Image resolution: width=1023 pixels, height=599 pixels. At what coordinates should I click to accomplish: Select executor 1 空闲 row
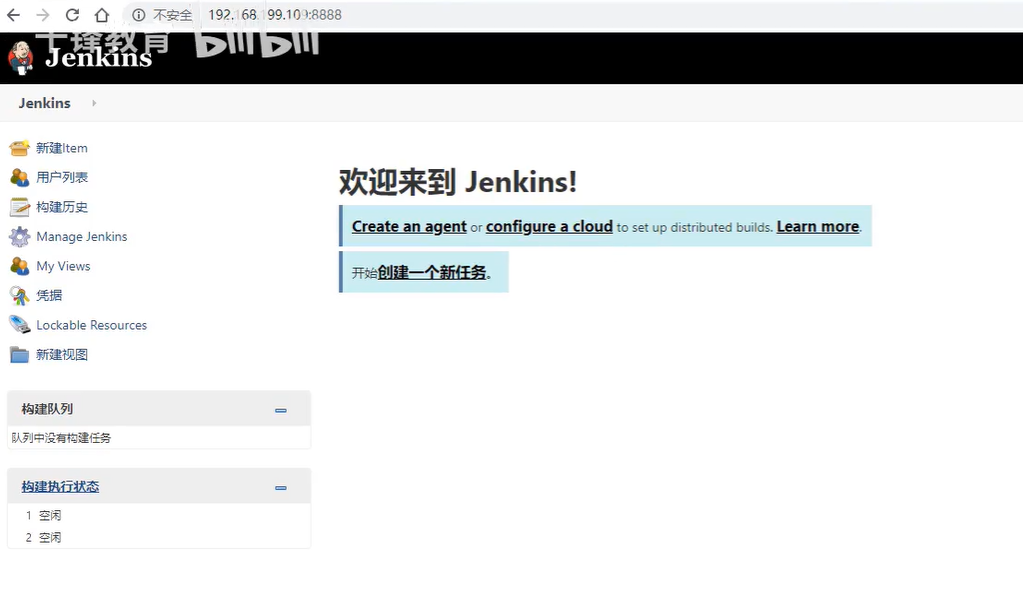coord(159,515)
